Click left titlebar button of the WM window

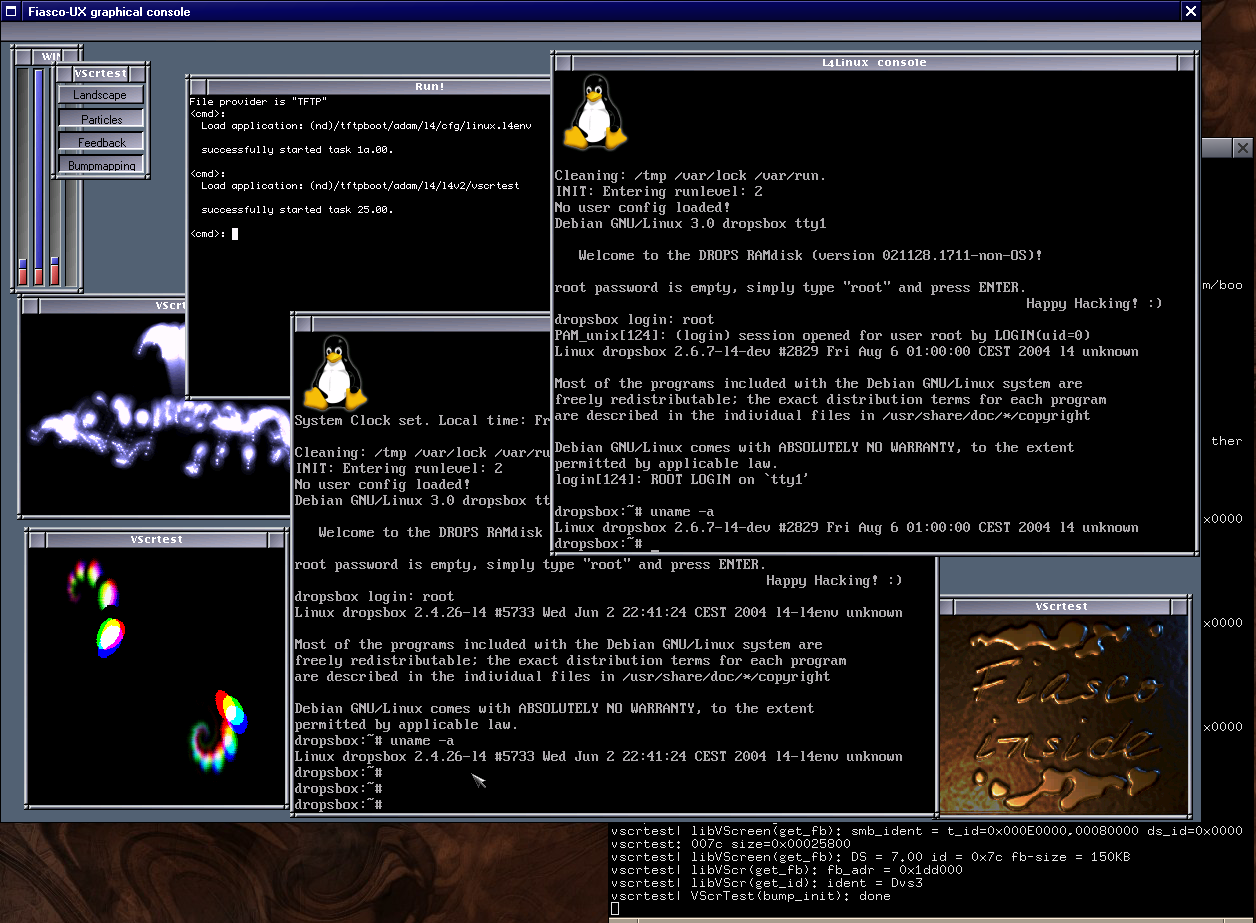point(23,56)
